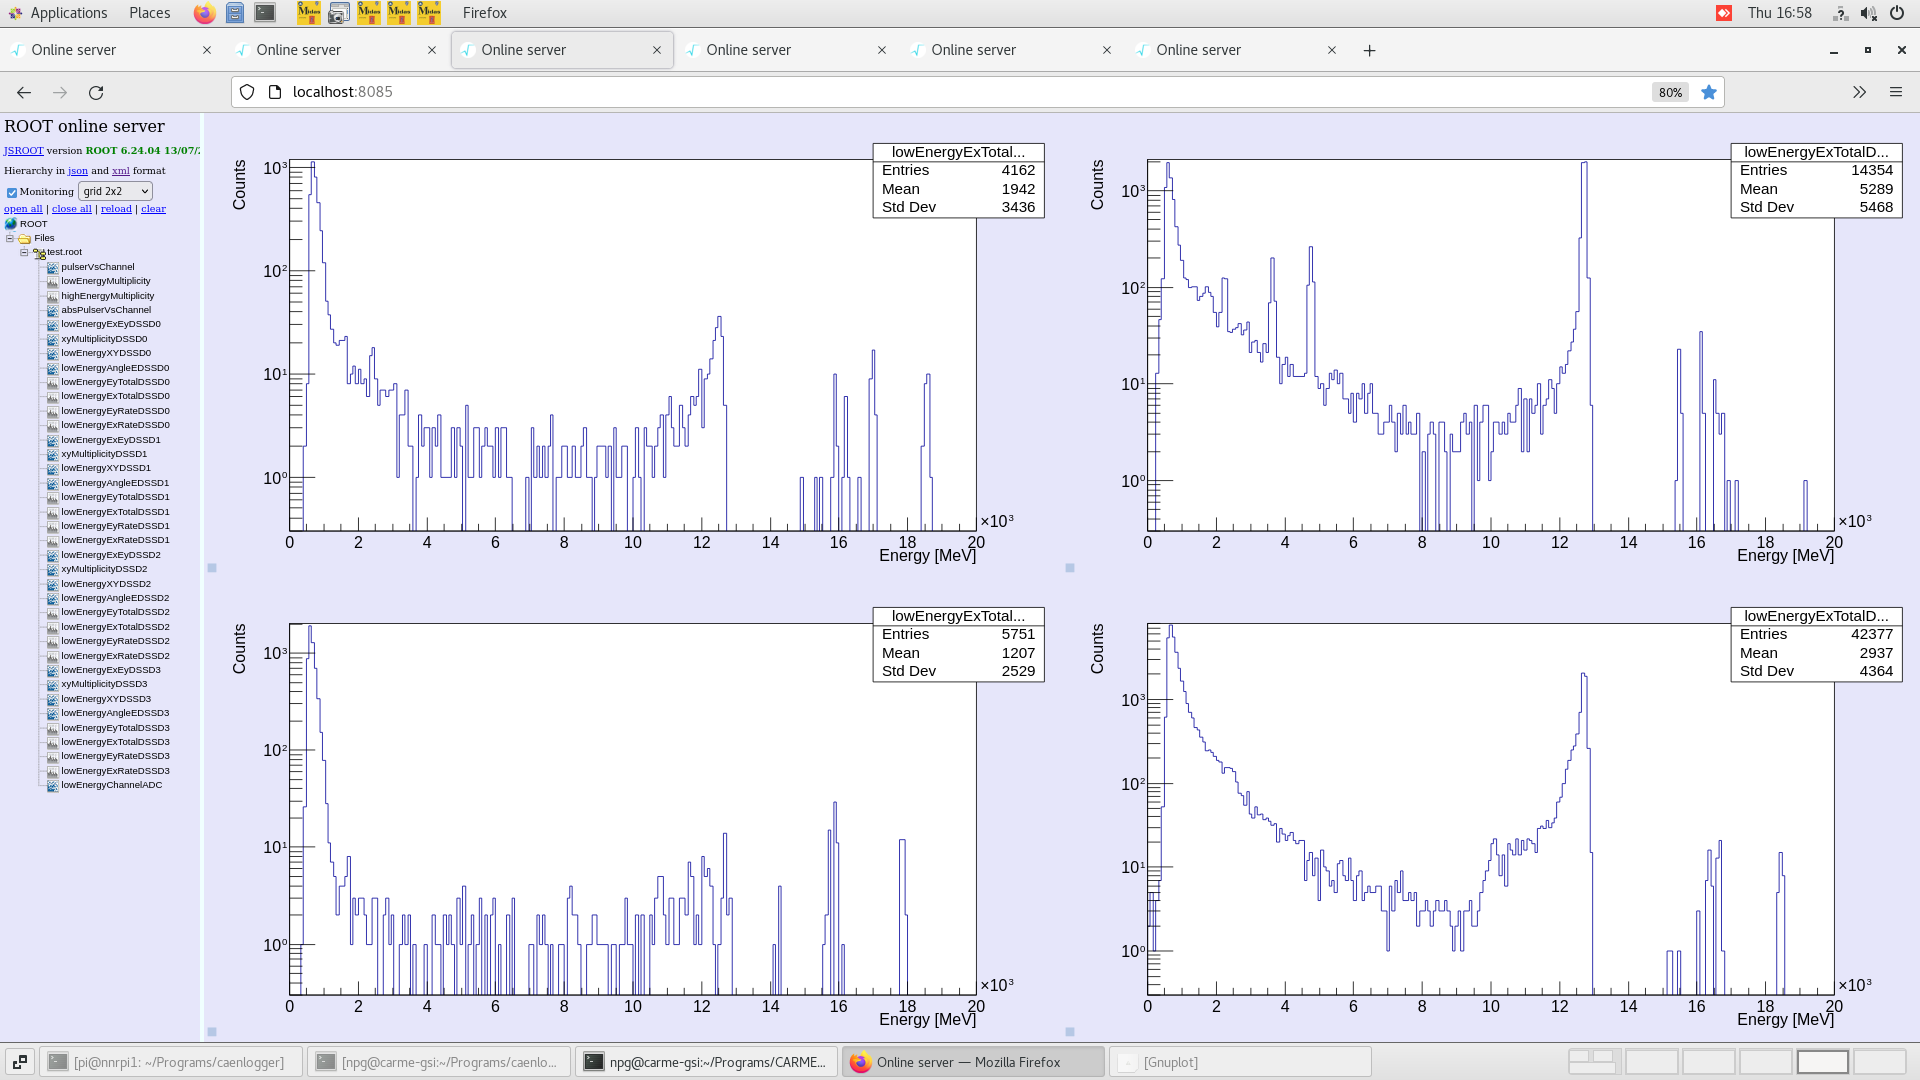Open the grid 2x2 layout dropdown
1920x1080 pixels.
click(x=115, y=191)
